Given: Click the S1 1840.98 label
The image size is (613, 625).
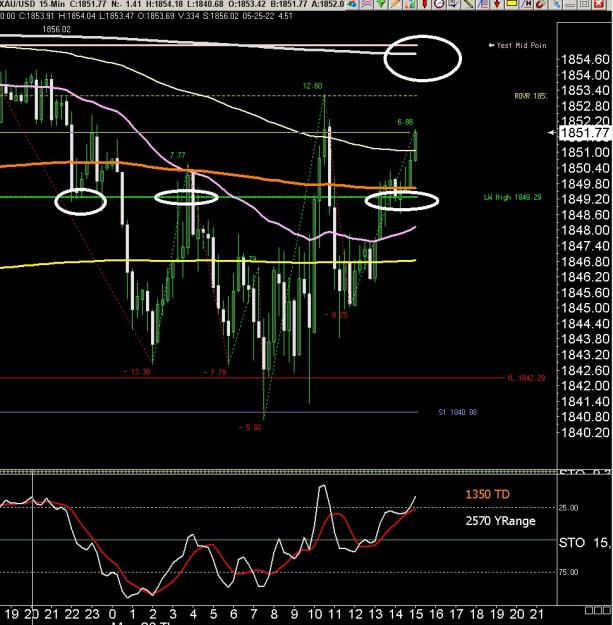Looking at the screenshot, I should tap(458, 412).
